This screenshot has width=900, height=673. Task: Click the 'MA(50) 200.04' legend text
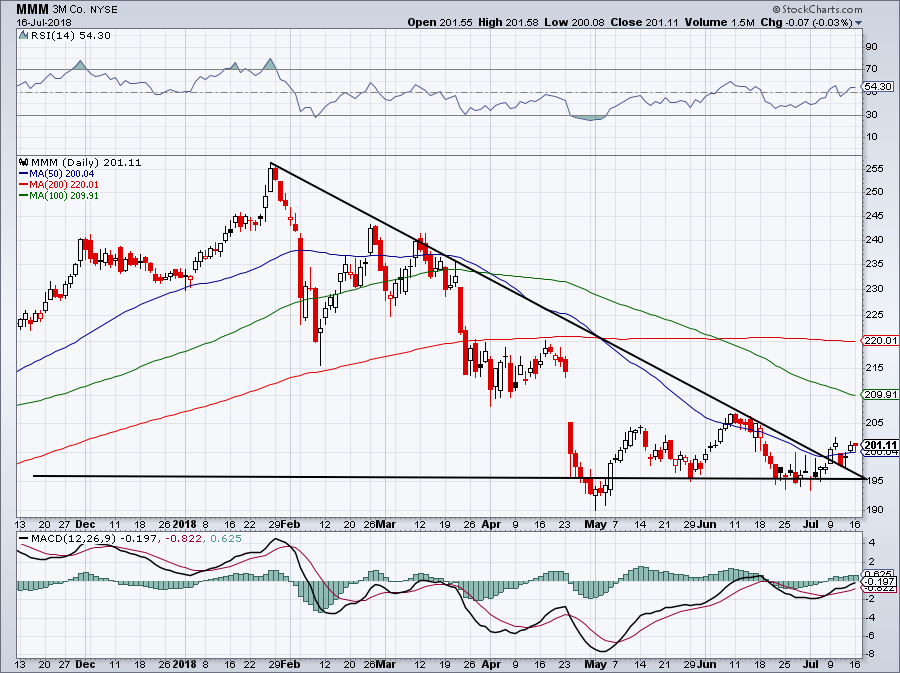point(62,174)
